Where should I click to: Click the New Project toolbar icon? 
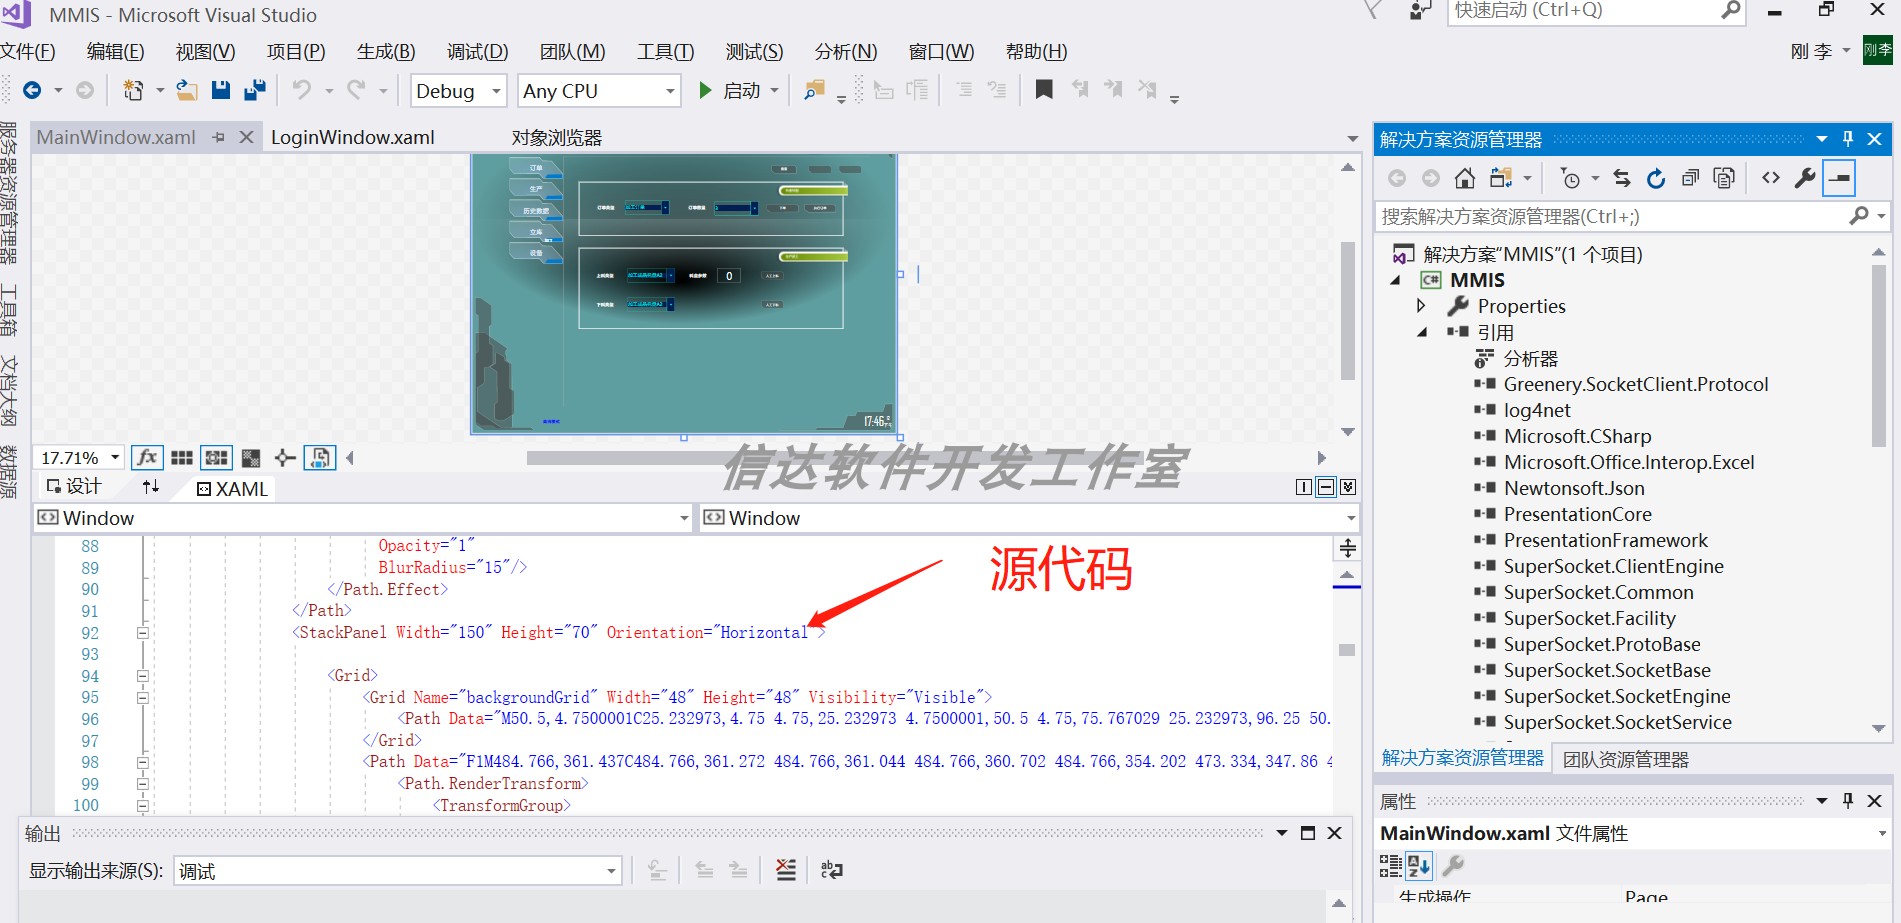pos(132,90)
